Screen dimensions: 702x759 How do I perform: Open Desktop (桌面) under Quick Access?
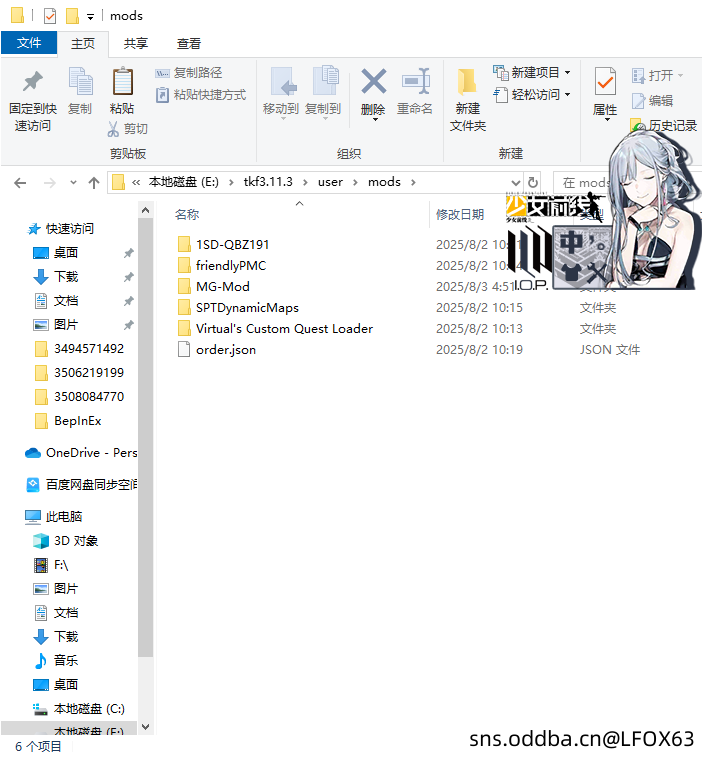[66, 253]
